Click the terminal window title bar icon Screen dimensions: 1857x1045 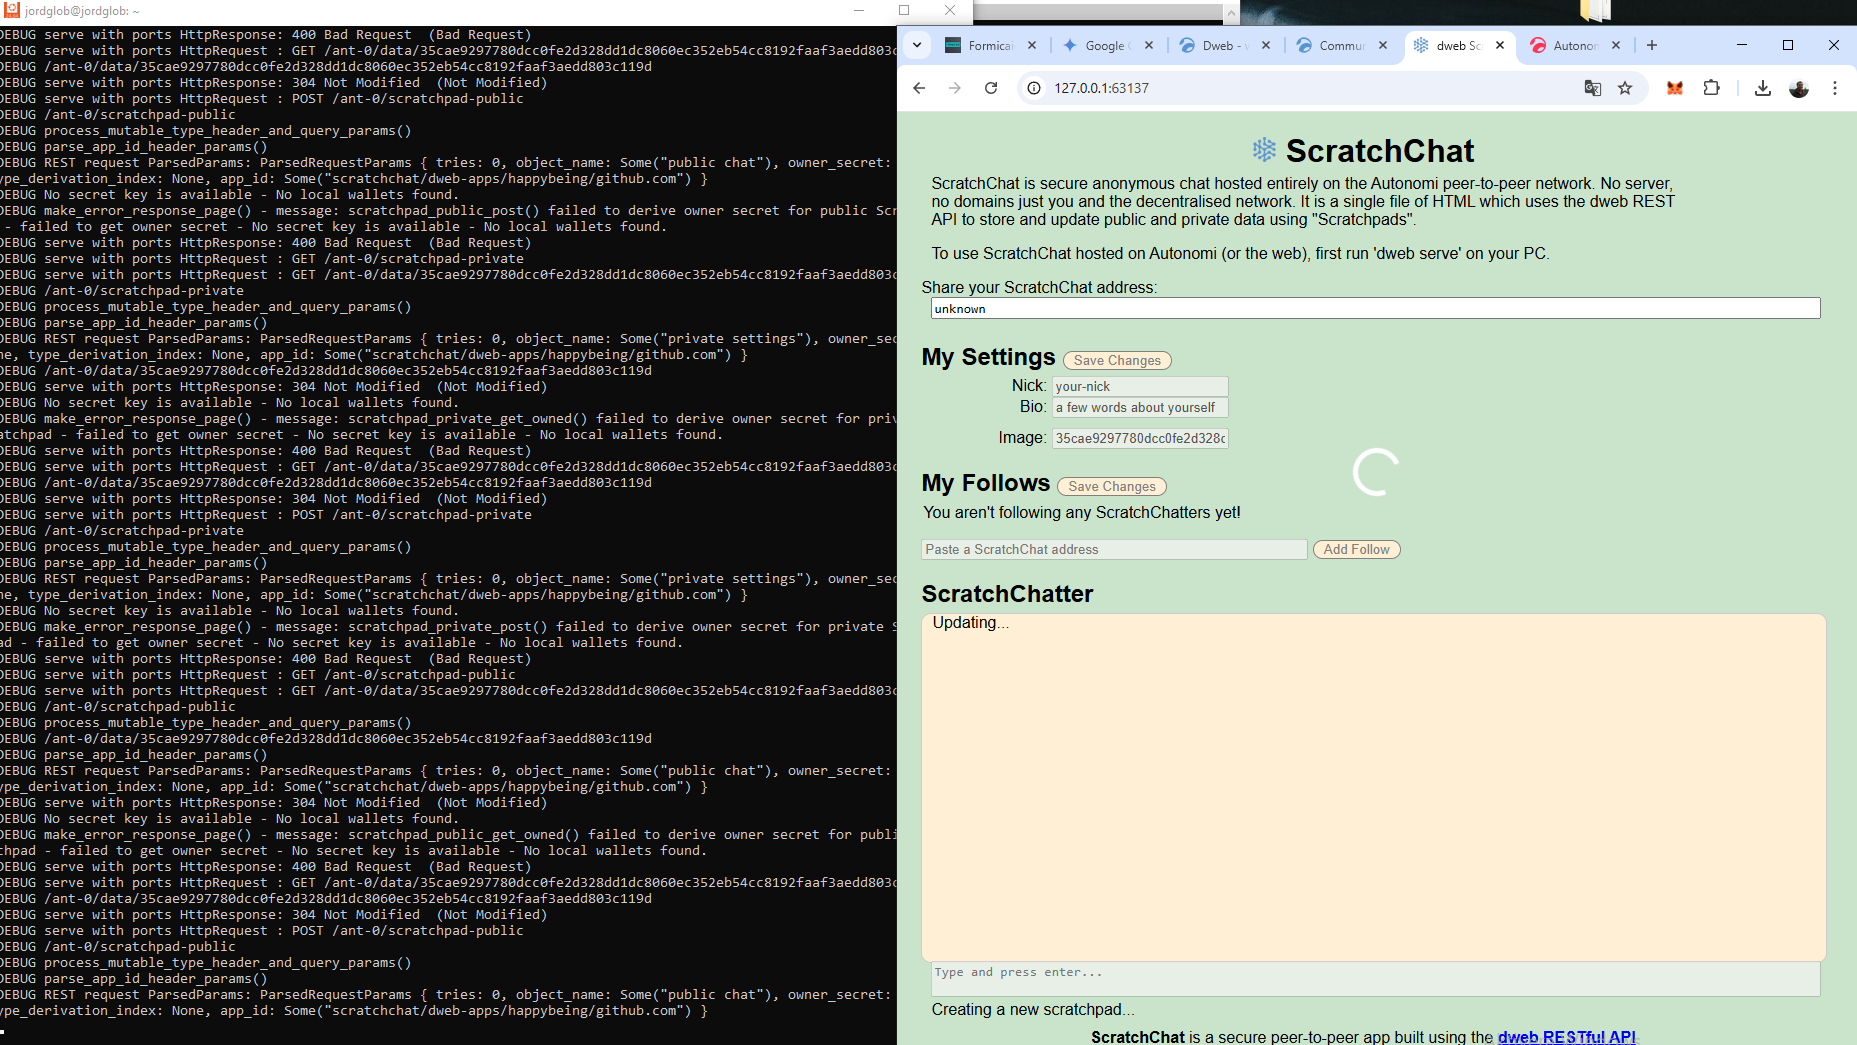point(12,10)
